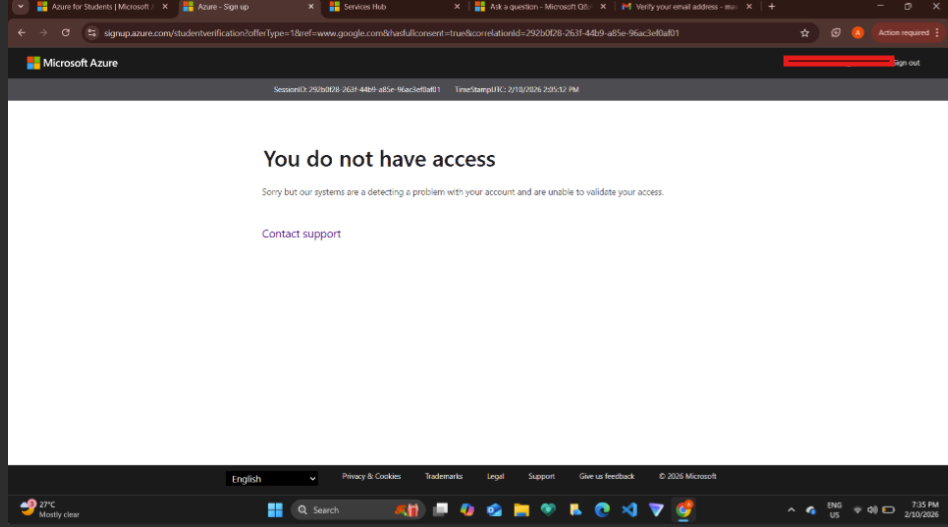Switch the ENG US input language

(x=834, y=510)
